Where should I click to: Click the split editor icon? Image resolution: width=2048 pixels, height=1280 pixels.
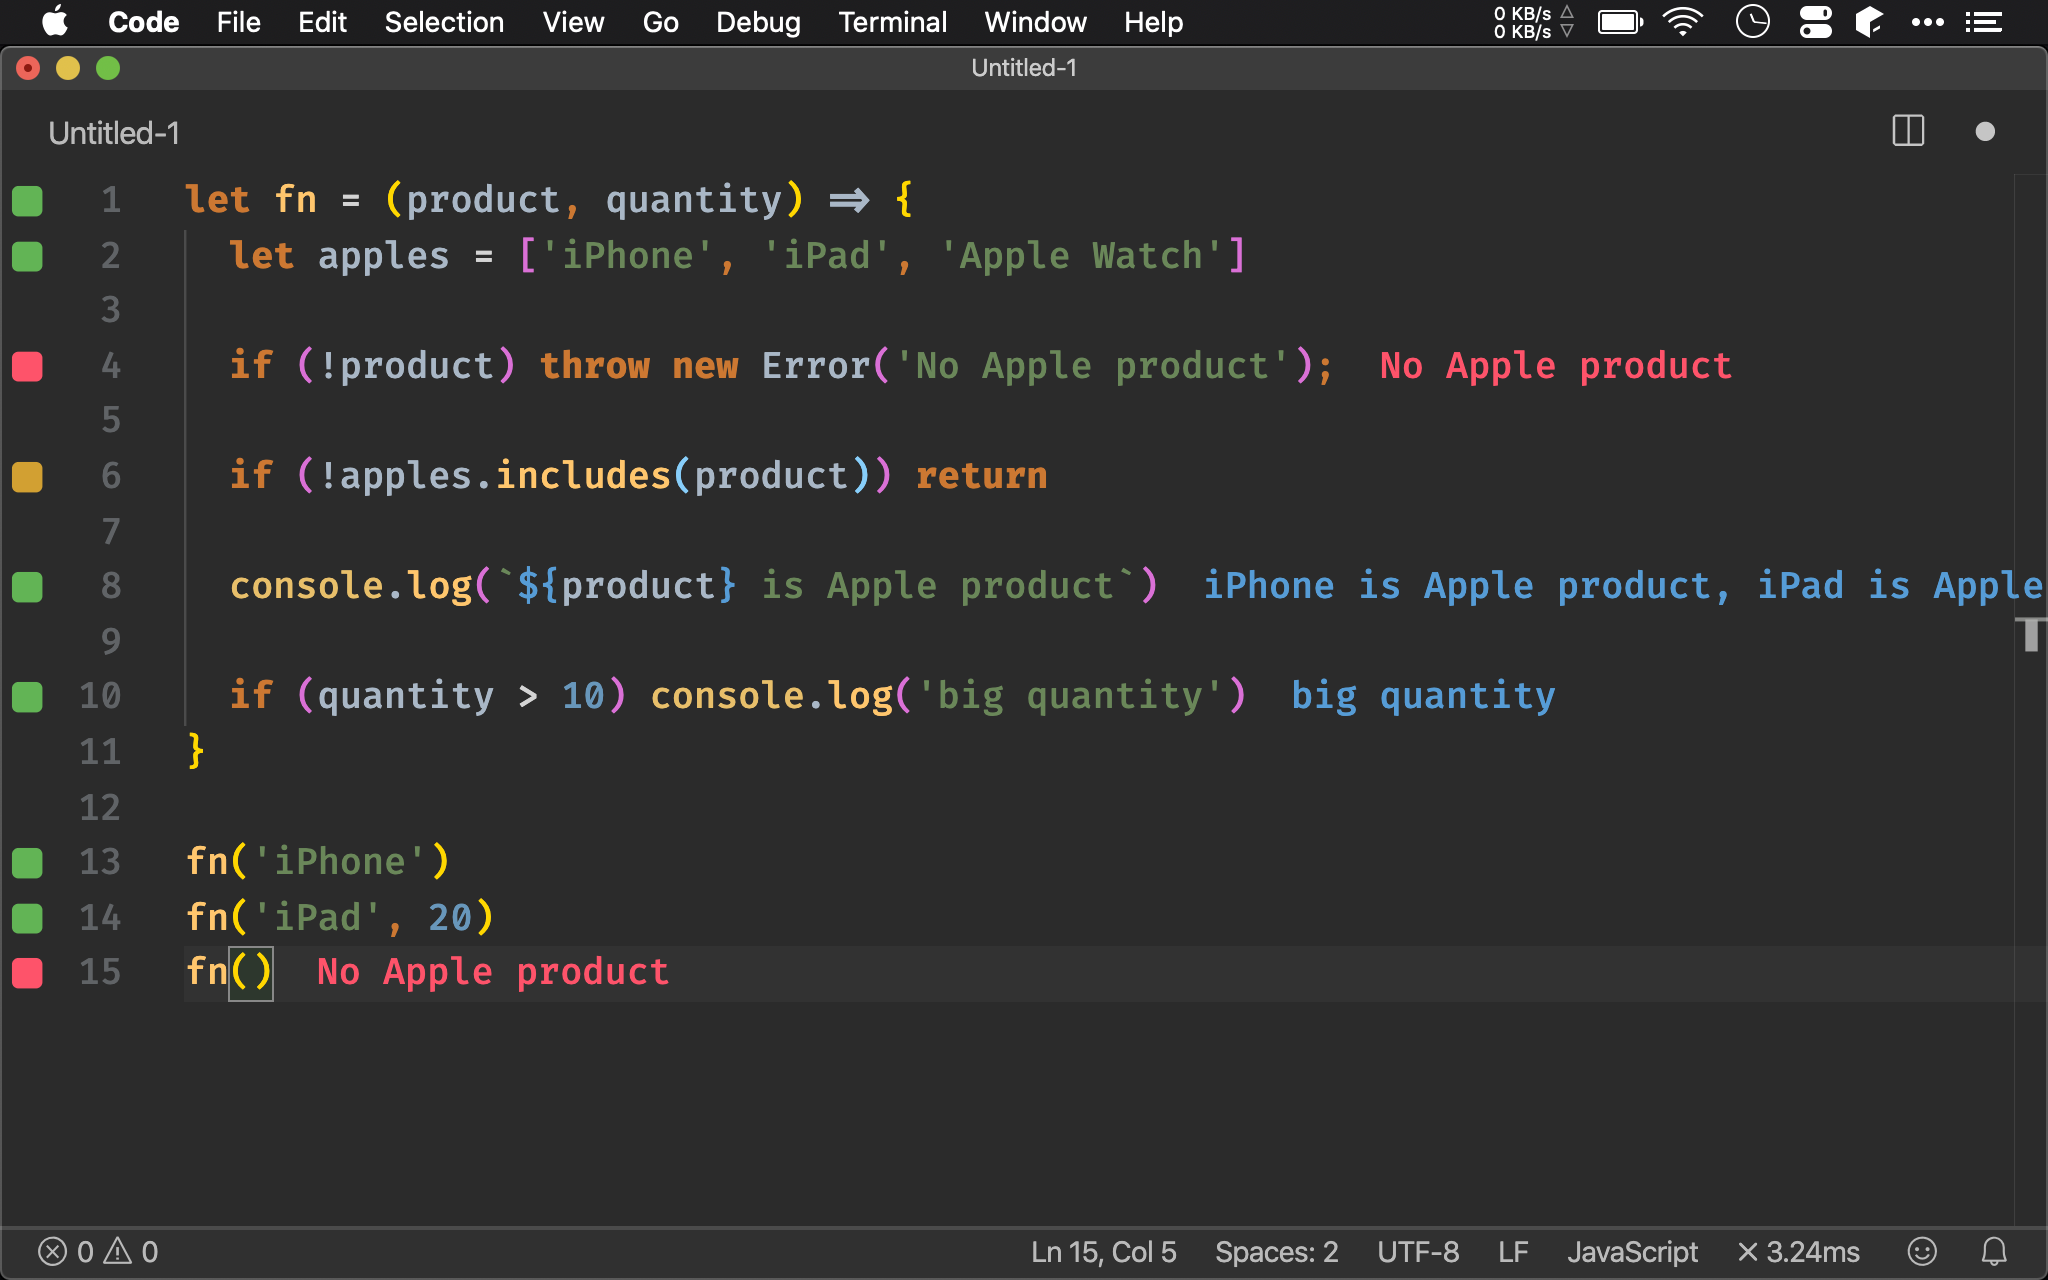point(1908,132)
